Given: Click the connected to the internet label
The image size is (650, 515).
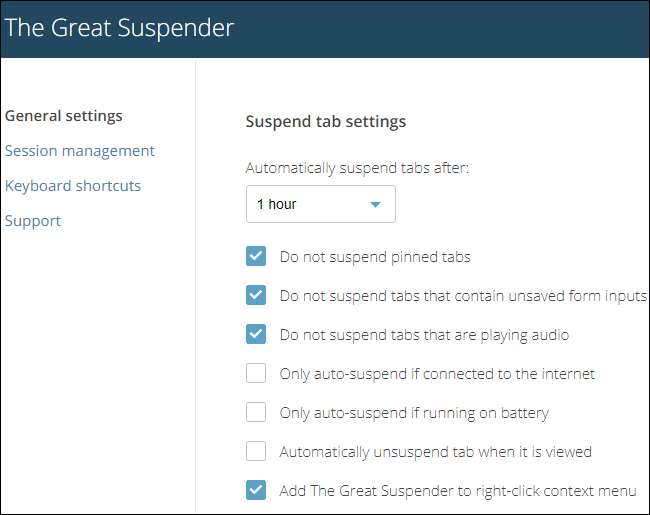Looking at the screenshot, I should [437, 374].
